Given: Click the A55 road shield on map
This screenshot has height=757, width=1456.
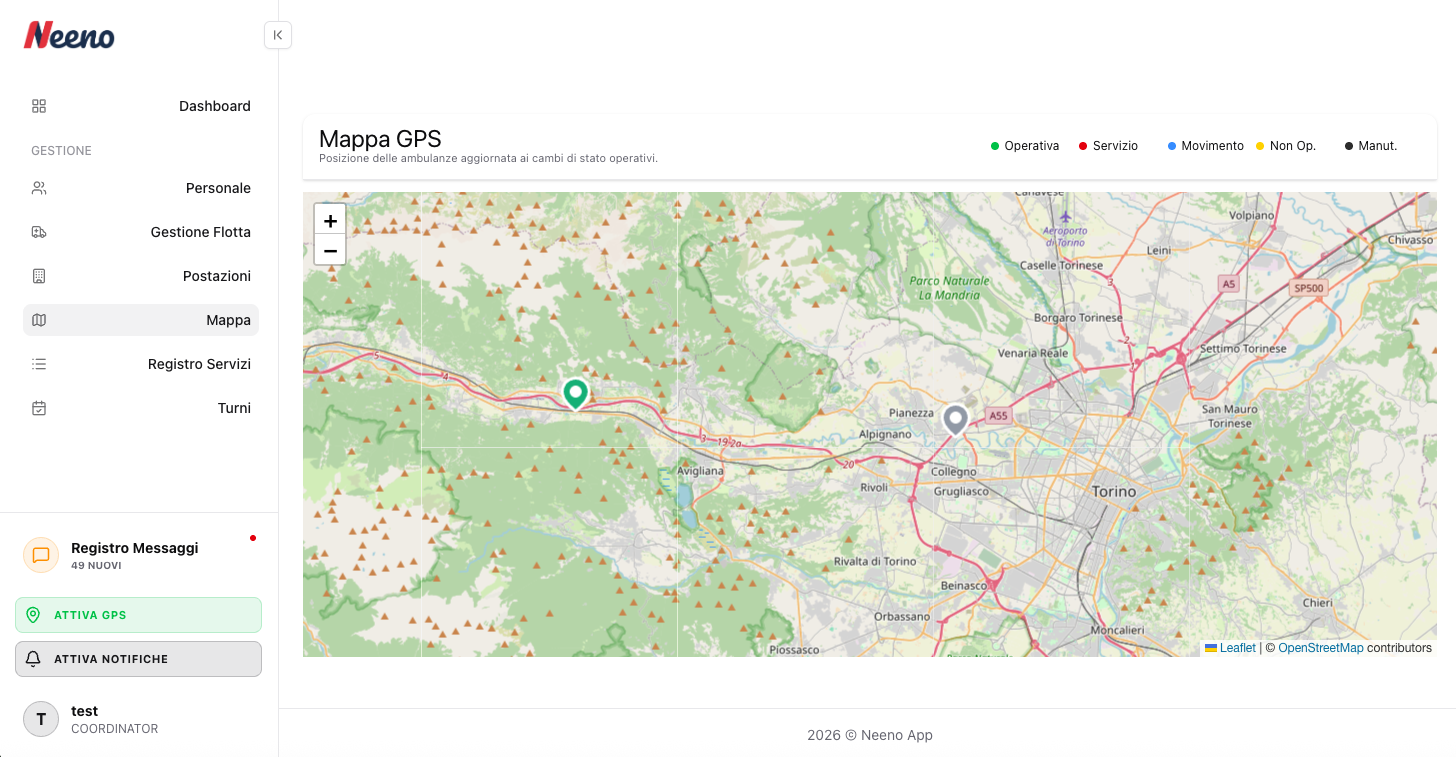Looking at the screenshot, I should 997,415.
